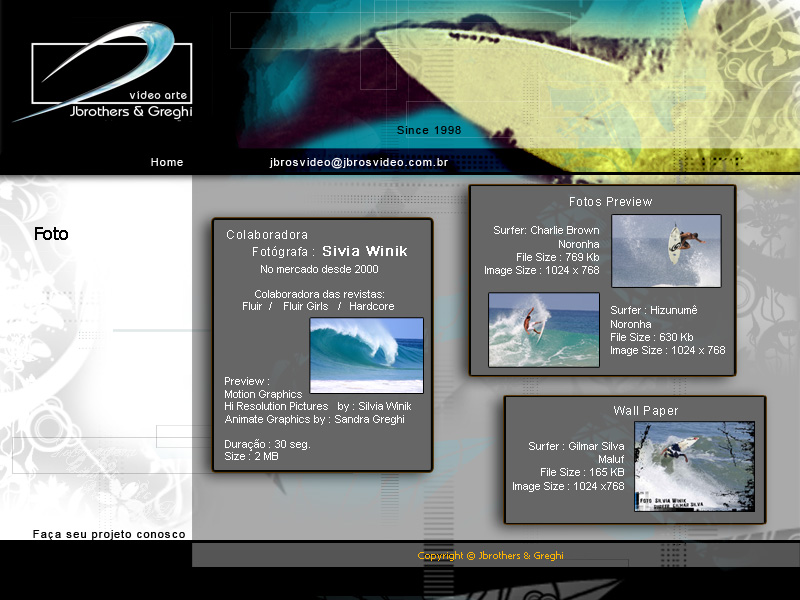Open Charlie Brown surfer photo thumbnail

pyautogui.click(x=666, y=251)
